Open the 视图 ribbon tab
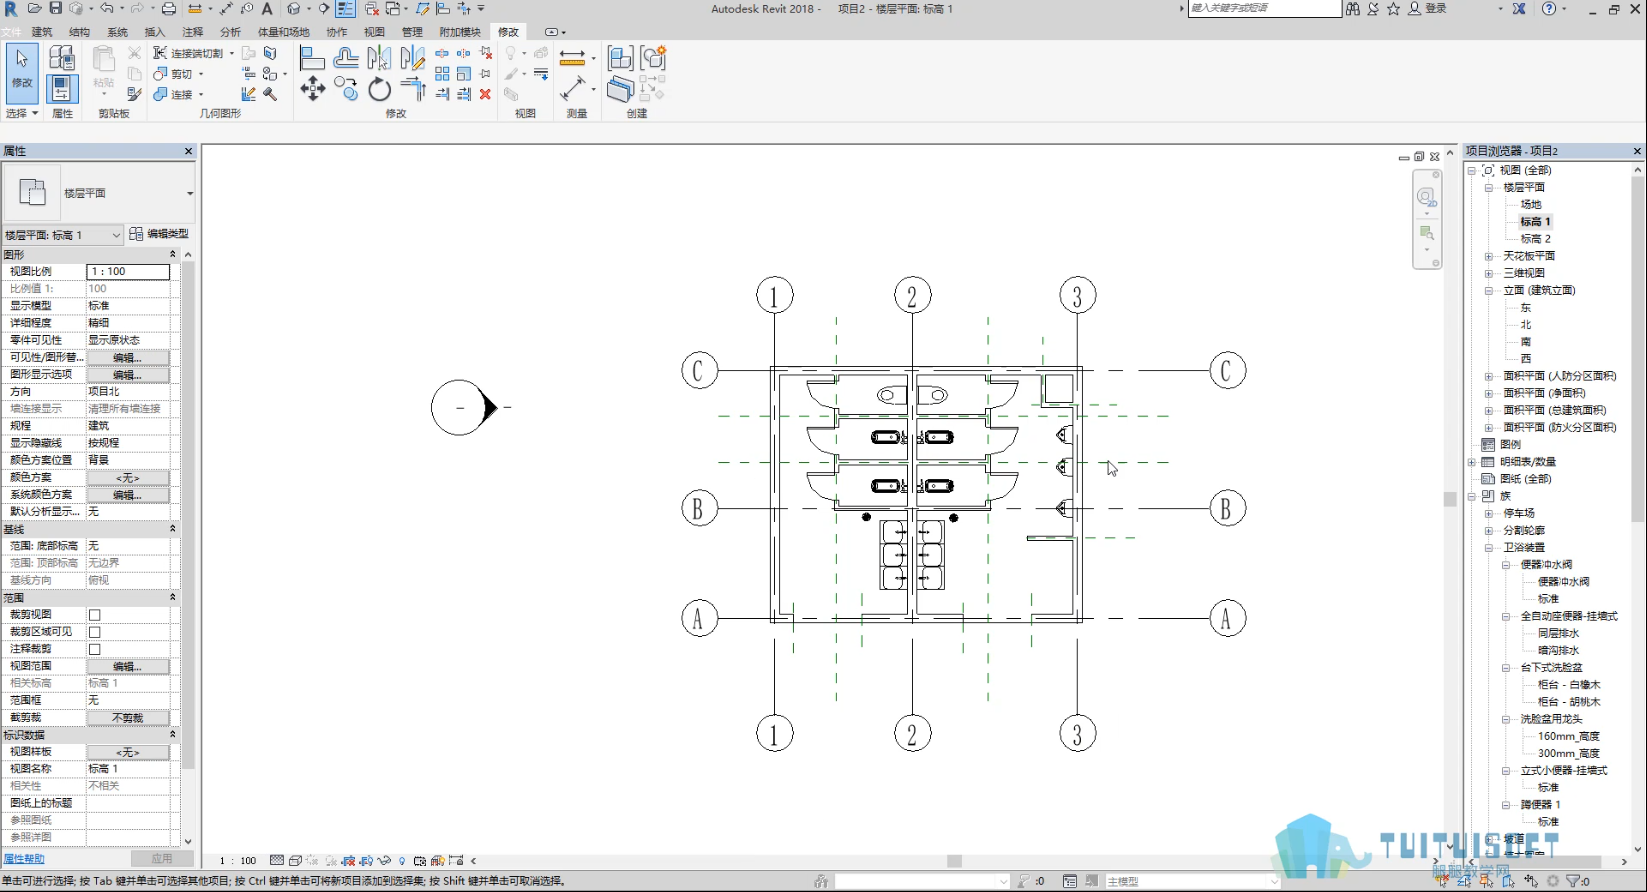The image size is (1647, 892). tap(374, 32)
